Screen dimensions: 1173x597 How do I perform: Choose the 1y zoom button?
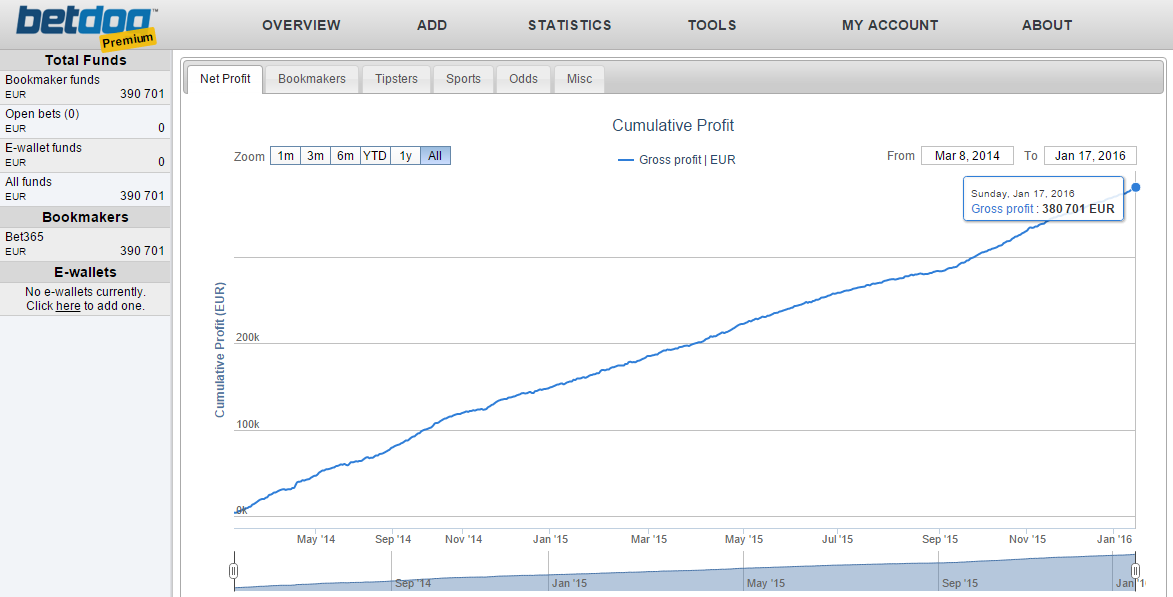405,156
